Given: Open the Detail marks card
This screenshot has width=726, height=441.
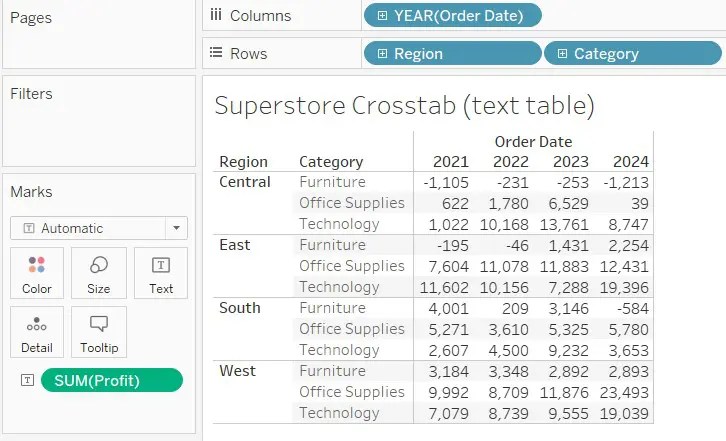Looking at the screenshot, I should [37, 332].
